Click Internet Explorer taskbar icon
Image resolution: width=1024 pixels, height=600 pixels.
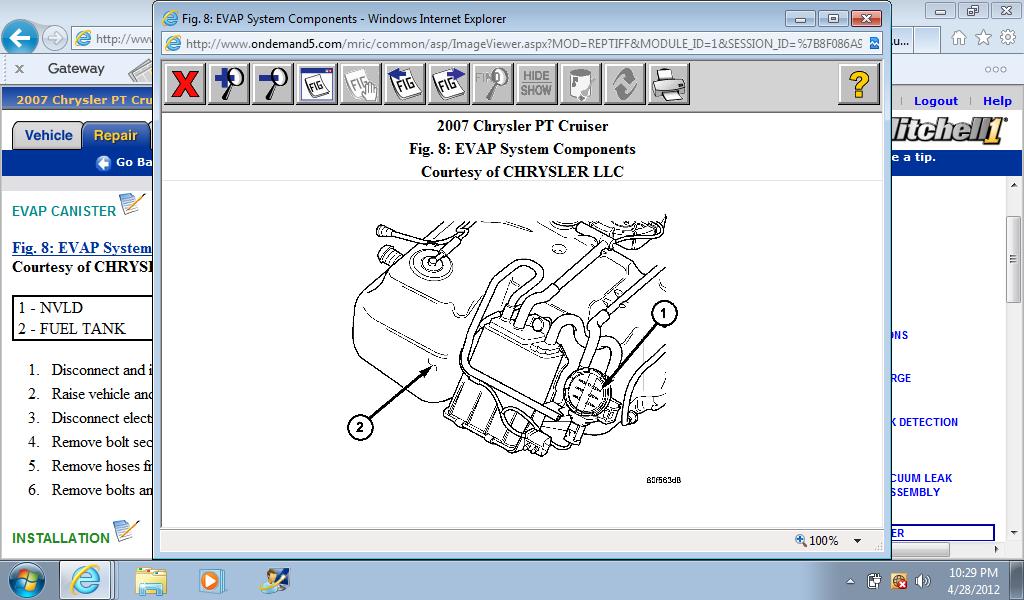tap(86, 580)
